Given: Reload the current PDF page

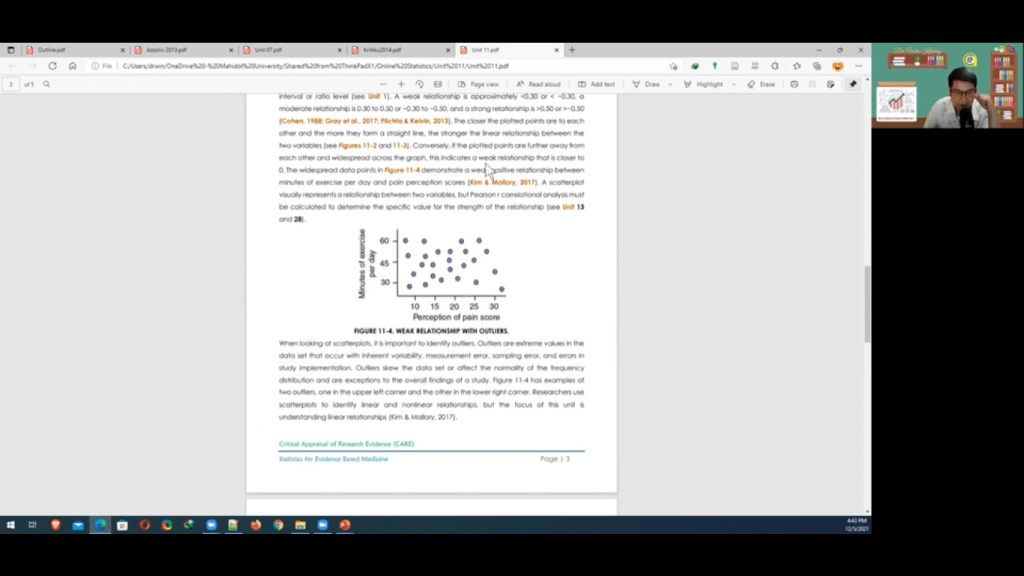Looking at the screenshot, I should coord(52,66).
